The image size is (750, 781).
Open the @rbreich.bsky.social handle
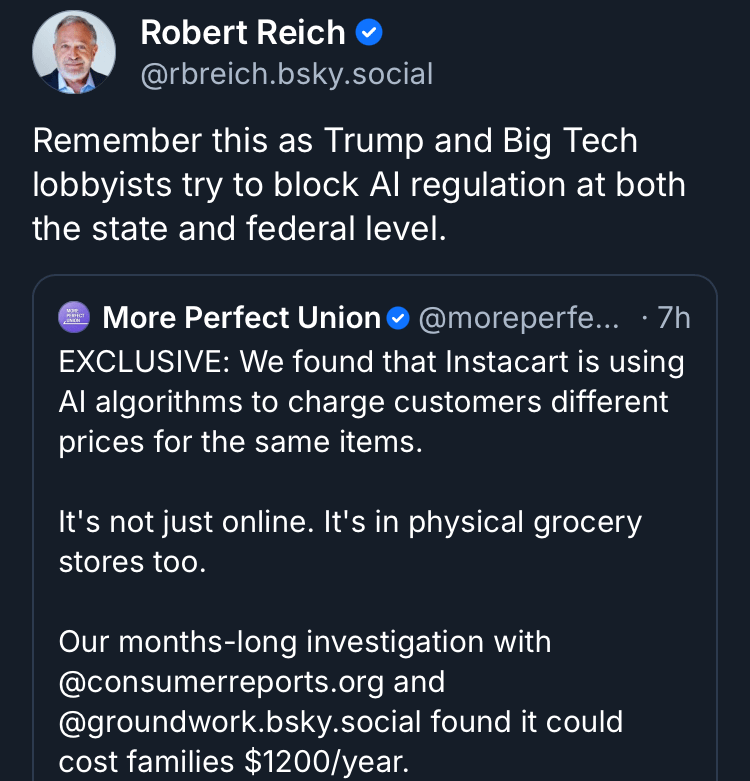[287, 74]
